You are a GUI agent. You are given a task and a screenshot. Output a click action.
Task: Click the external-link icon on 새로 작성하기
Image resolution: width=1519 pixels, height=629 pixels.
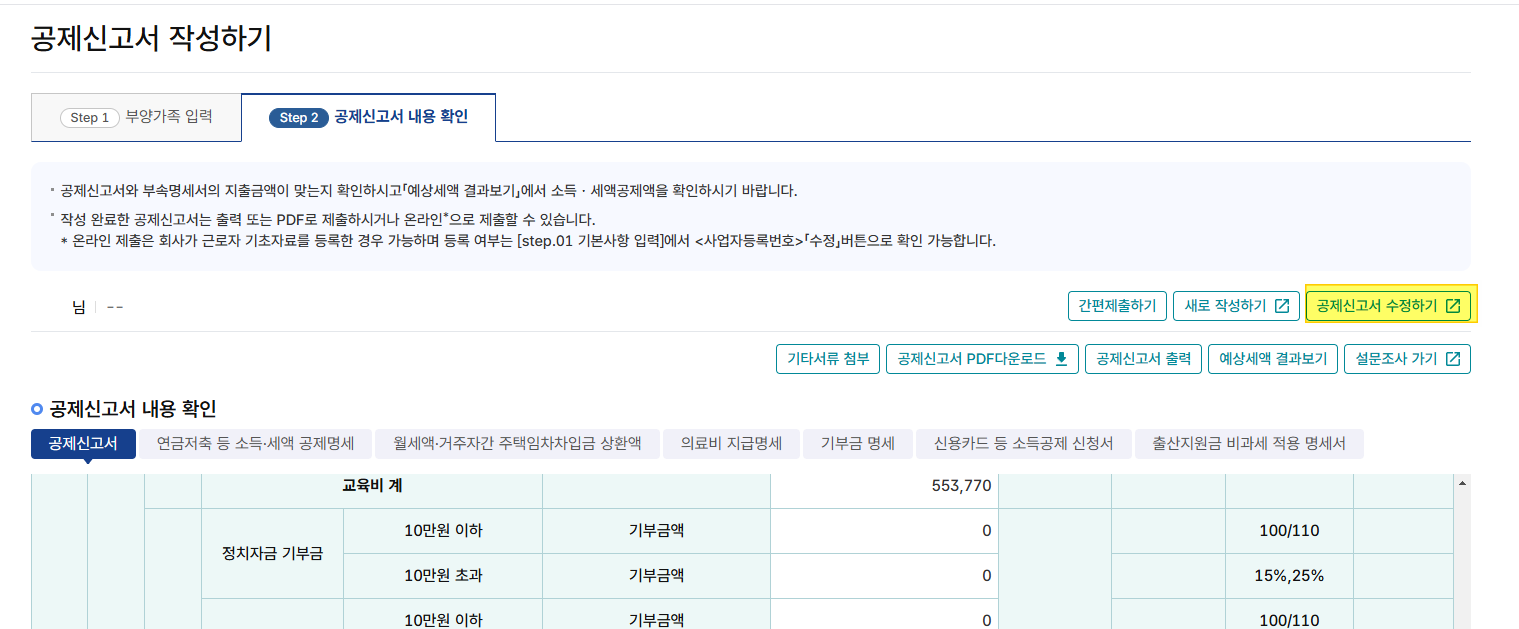tap(1282, 306)
